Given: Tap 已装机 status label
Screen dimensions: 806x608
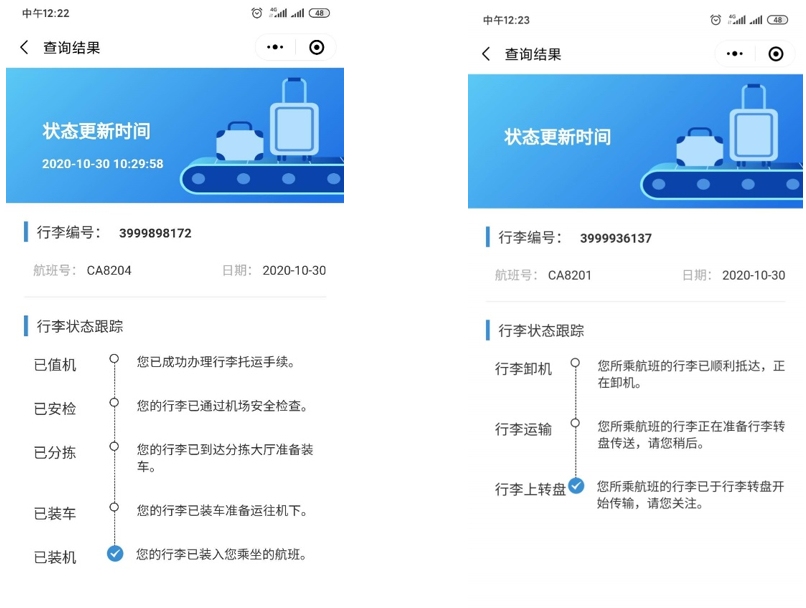Looking at the screenshot, I should click(55, 557).
